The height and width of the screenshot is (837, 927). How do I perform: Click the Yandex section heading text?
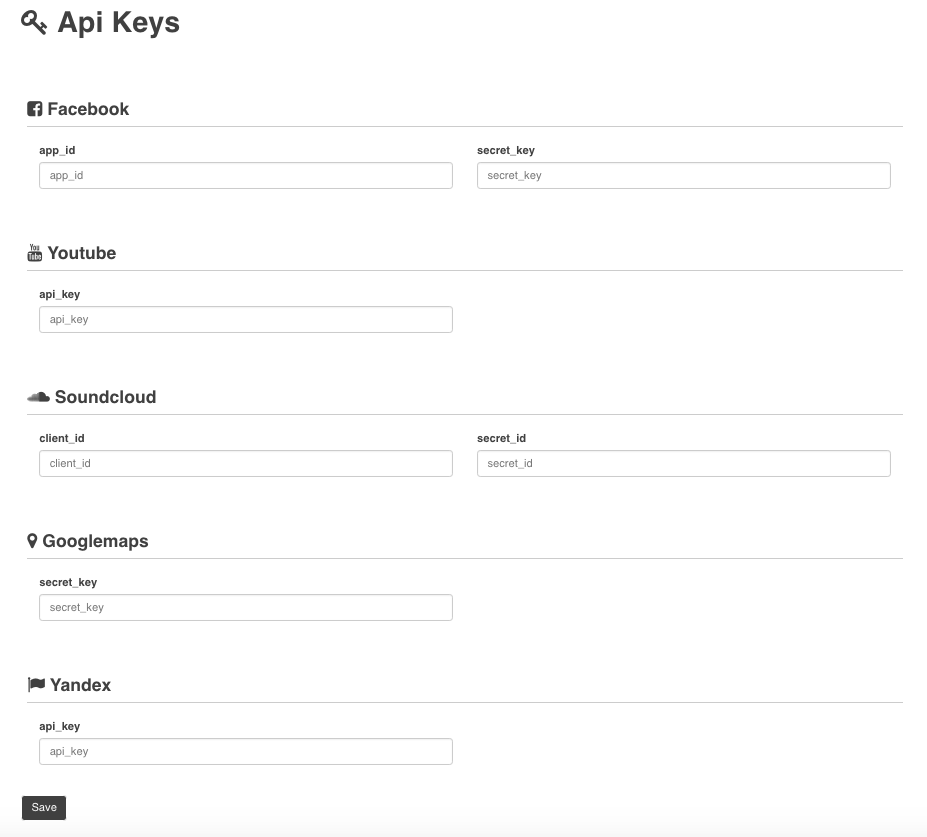(x=80, y=685)
